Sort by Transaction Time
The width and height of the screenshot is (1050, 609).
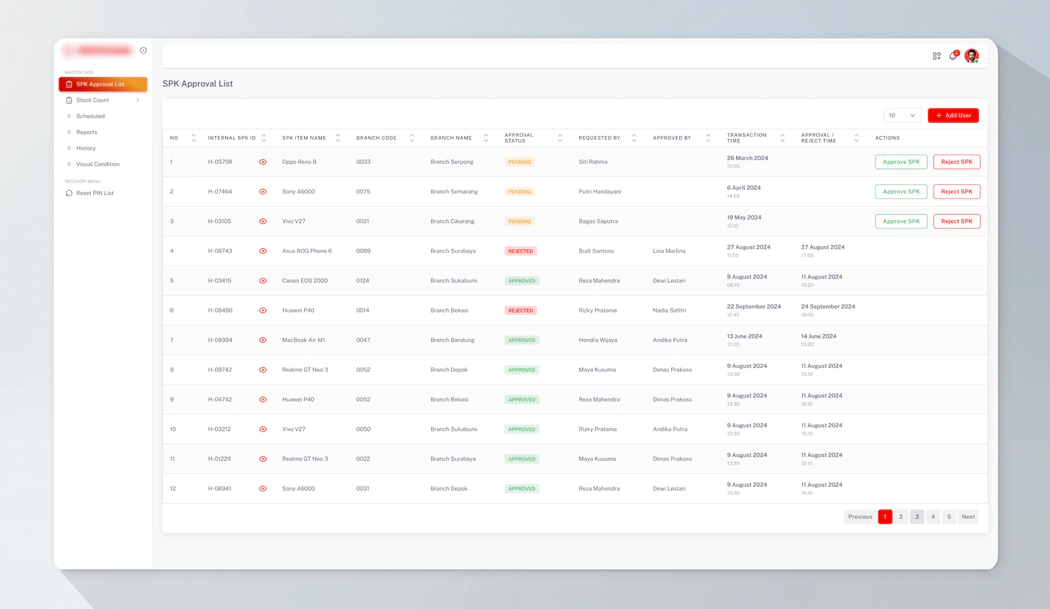[782, 138]
